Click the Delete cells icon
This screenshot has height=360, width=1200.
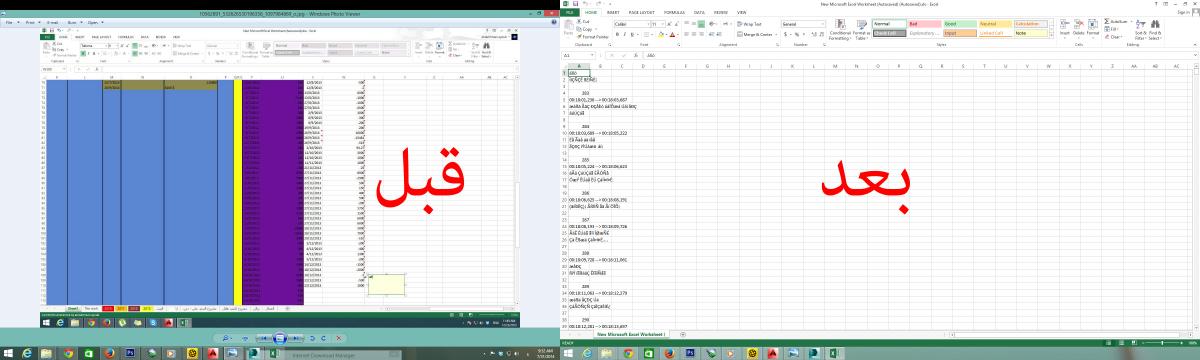(x=1078, y=29)
